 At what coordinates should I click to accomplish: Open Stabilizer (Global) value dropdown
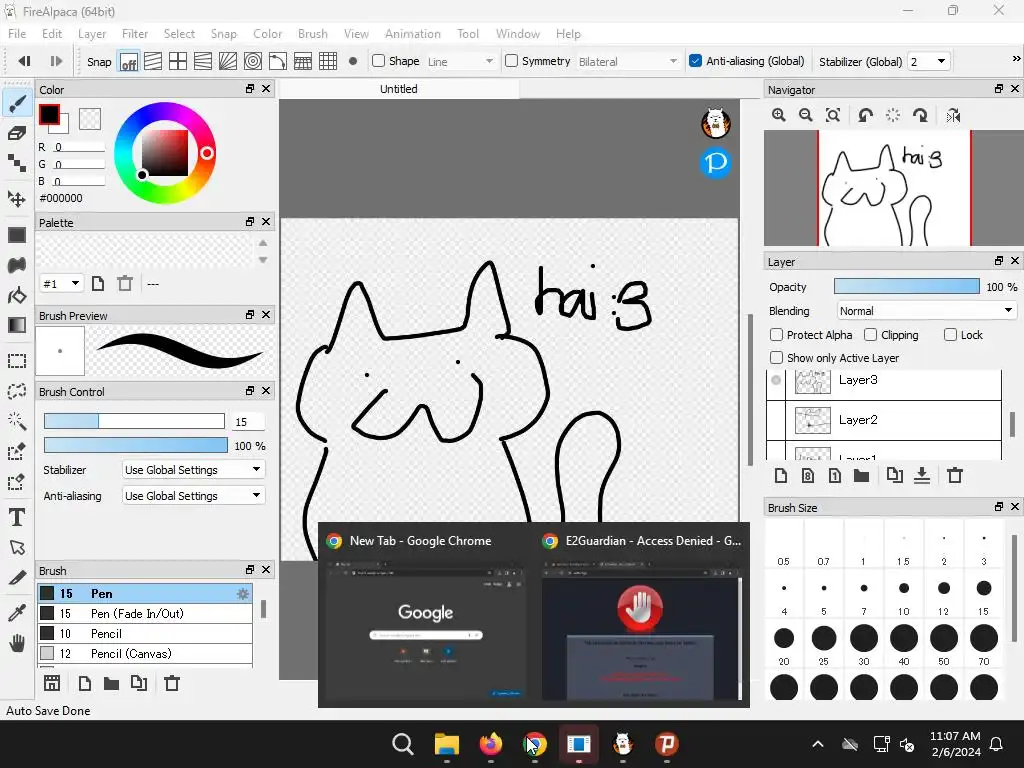click(x=929, y=61)
